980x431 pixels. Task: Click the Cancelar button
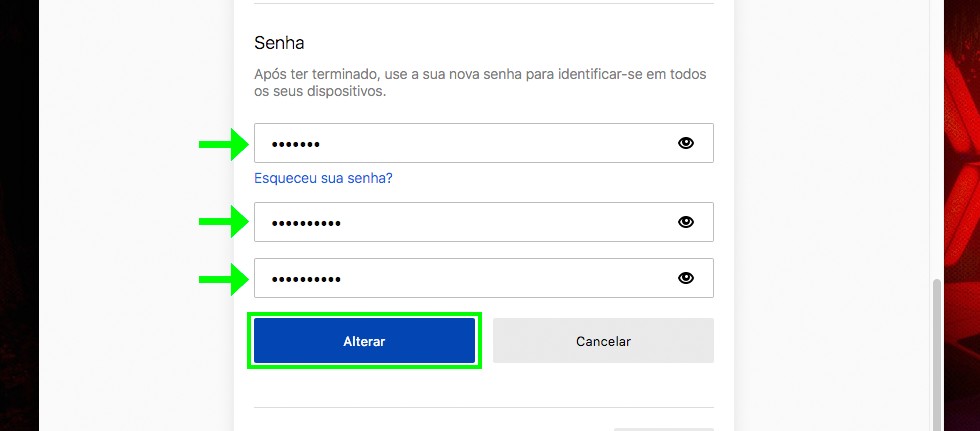tap(603, 341)
